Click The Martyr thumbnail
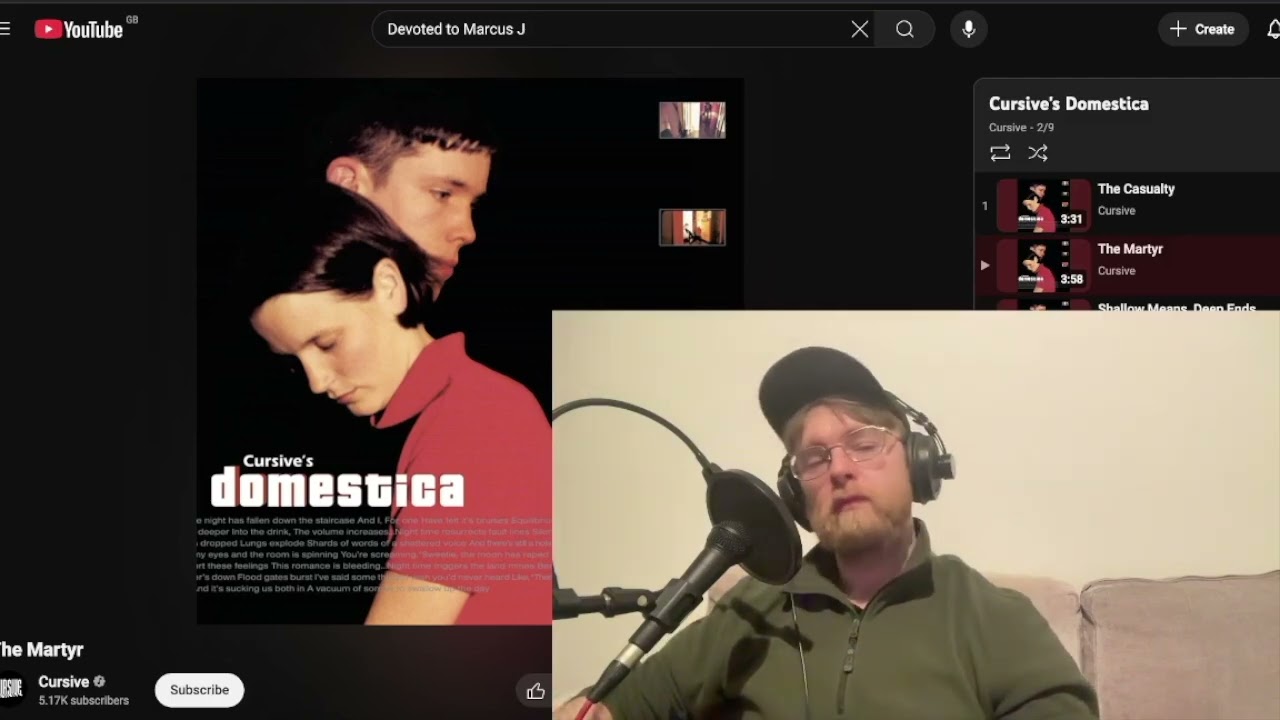 pyautogui.click(x=1042, y=265)
